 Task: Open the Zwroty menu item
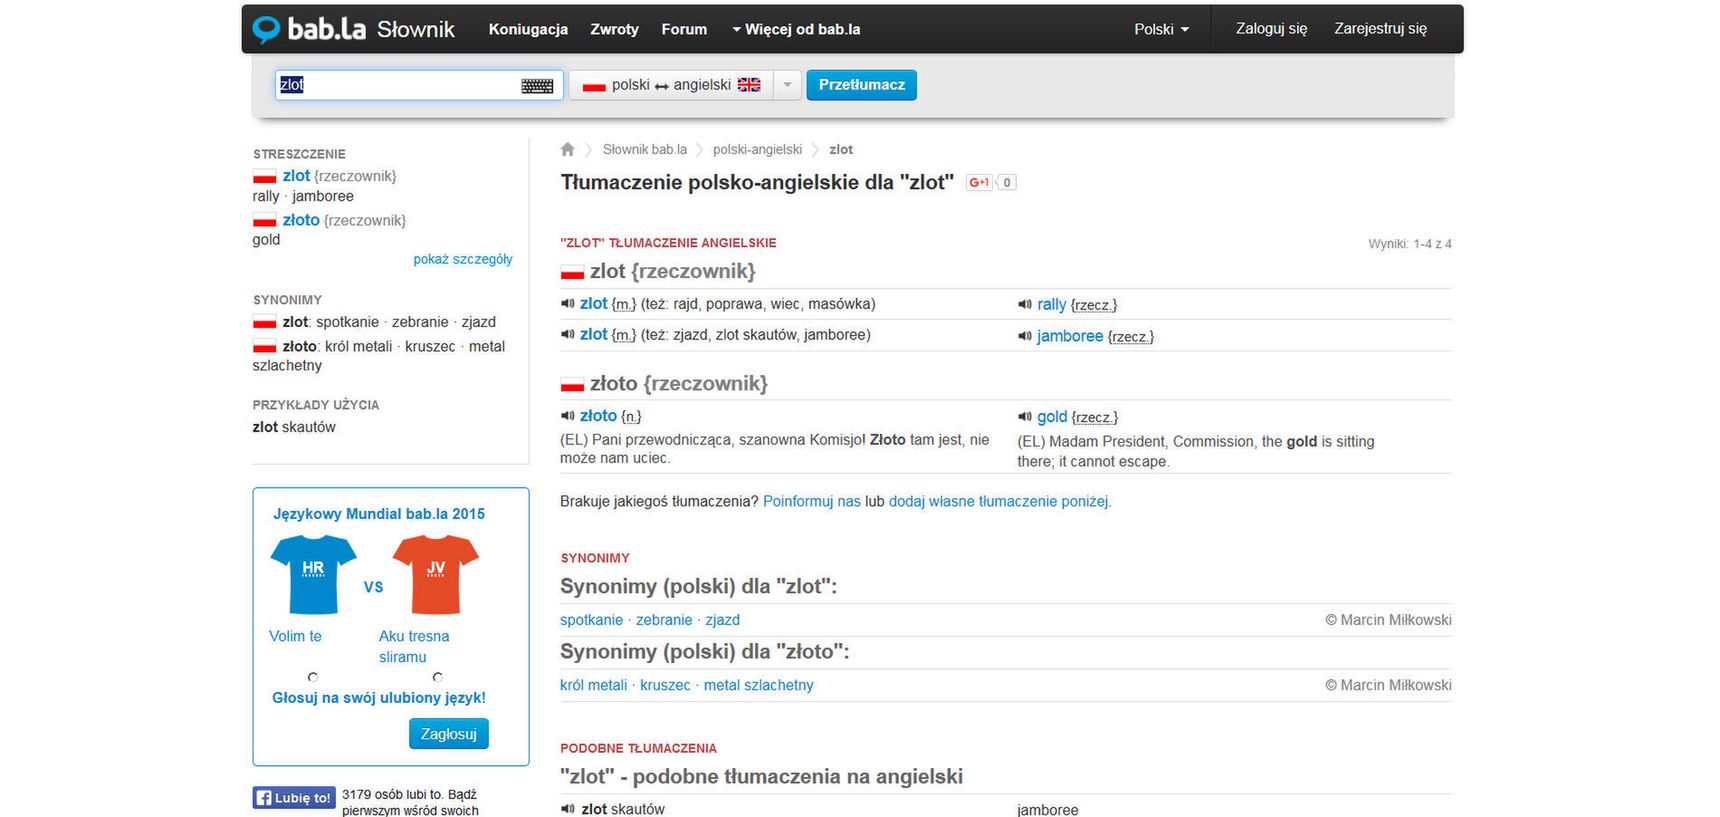pos(614,29)
